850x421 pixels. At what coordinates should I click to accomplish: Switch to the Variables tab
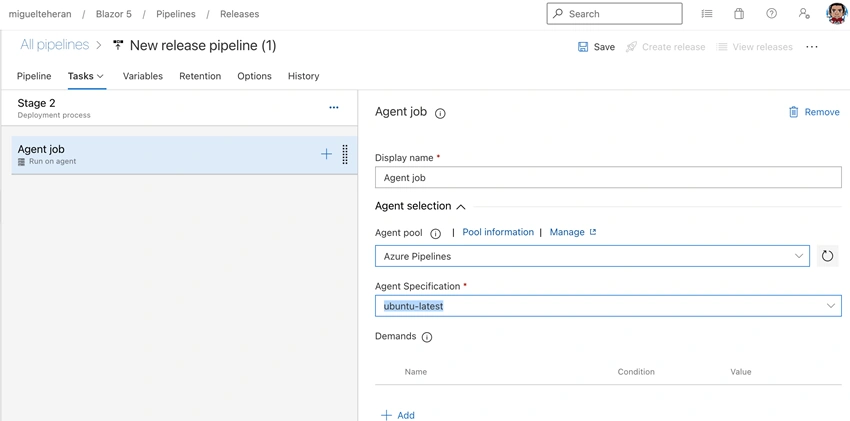tap(143, 76)
